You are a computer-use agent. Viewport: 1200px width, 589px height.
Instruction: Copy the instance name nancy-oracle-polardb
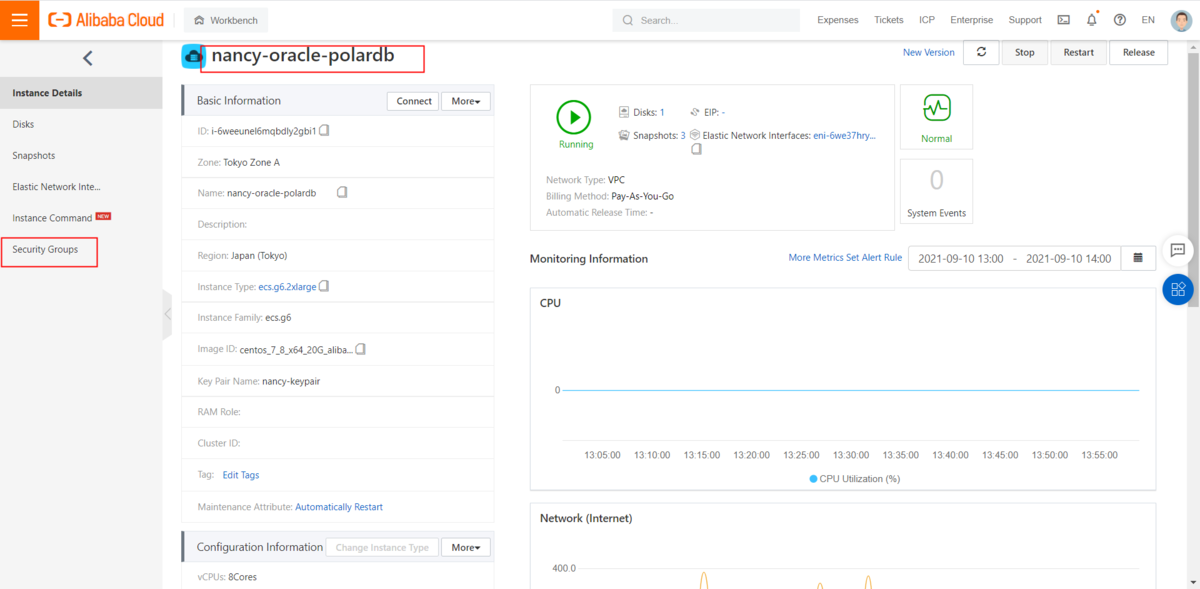(342, 192)
